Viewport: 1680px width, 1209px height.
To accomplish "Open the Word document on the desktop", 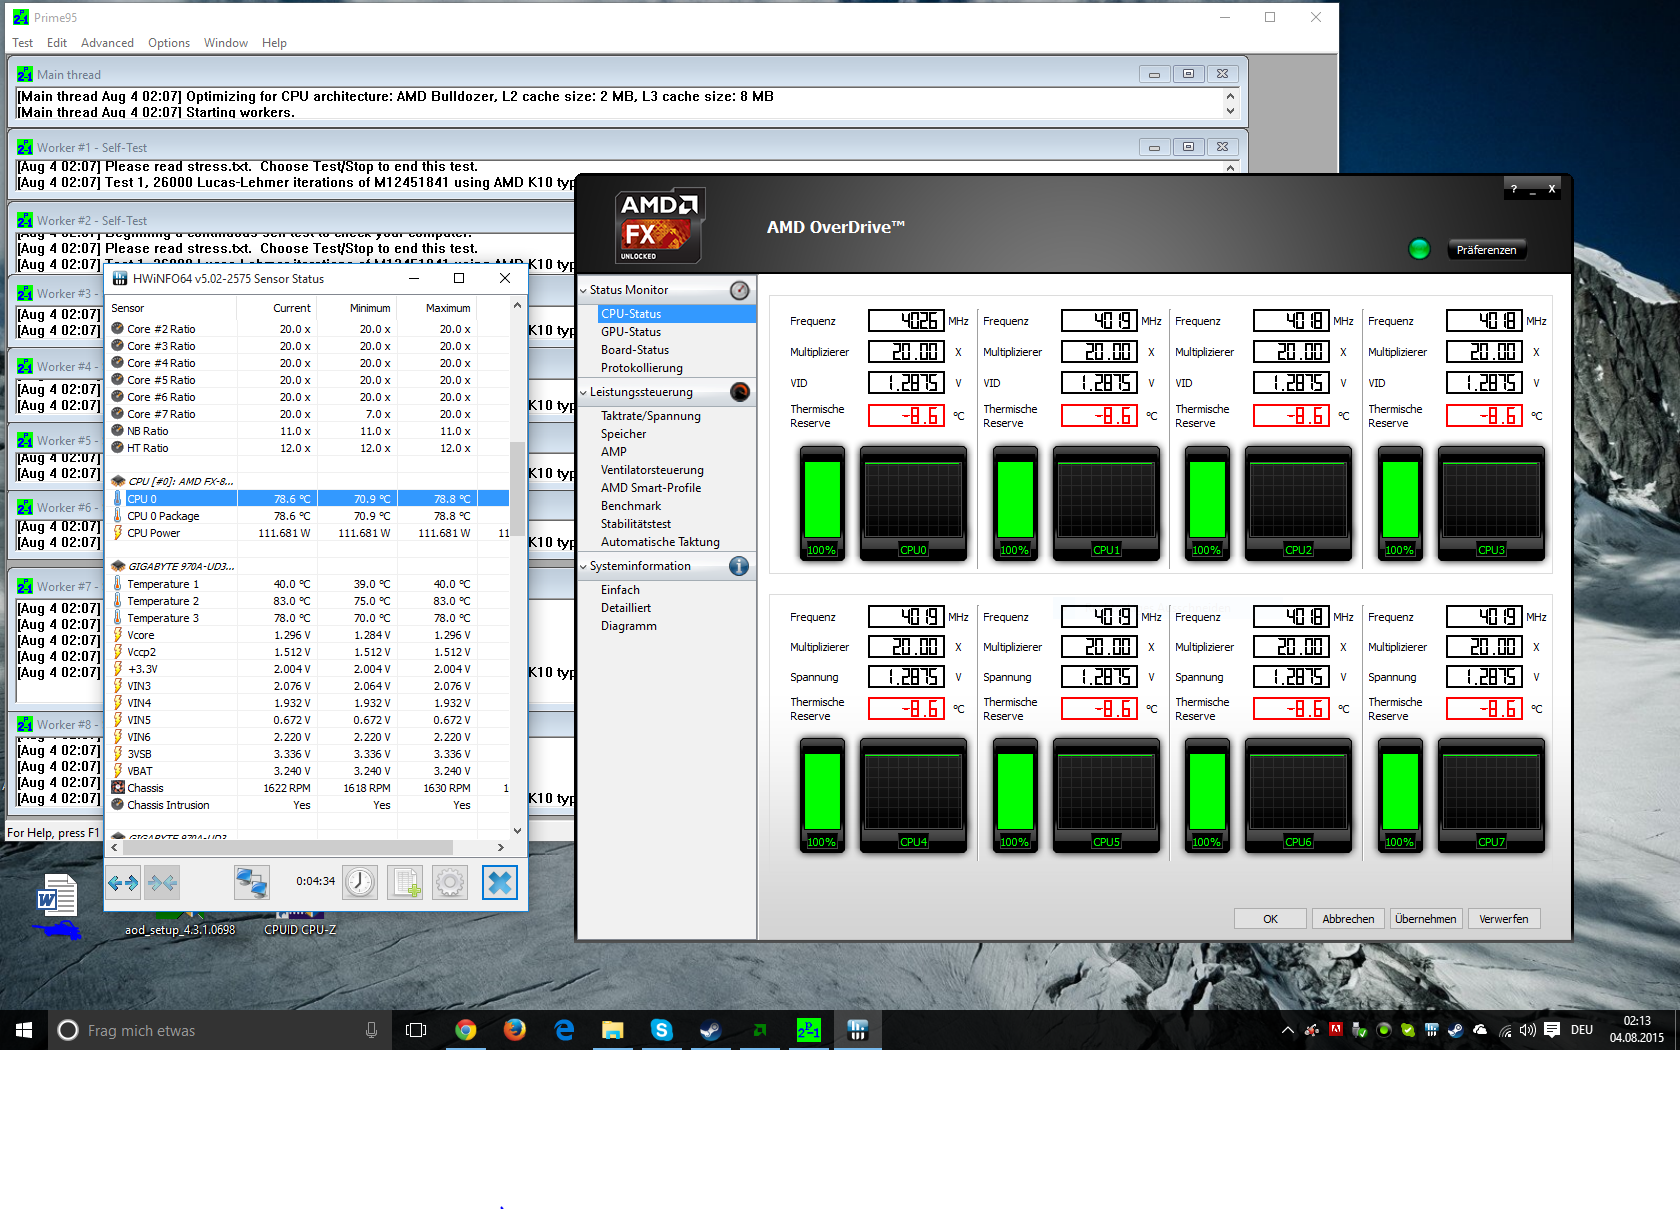I will [58, 895].
